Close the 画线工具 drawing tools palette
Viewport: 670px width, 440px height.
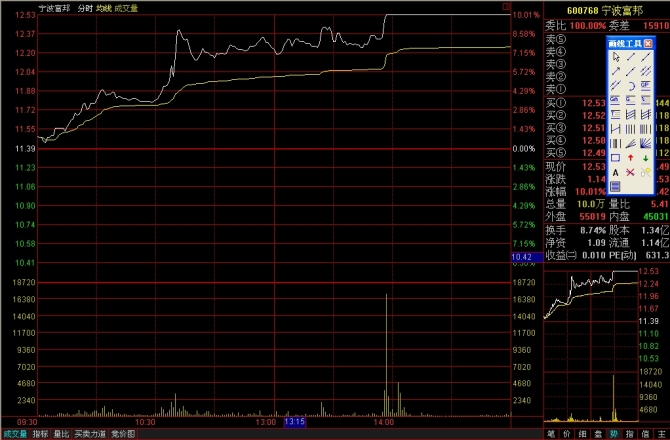click(647, 43)
